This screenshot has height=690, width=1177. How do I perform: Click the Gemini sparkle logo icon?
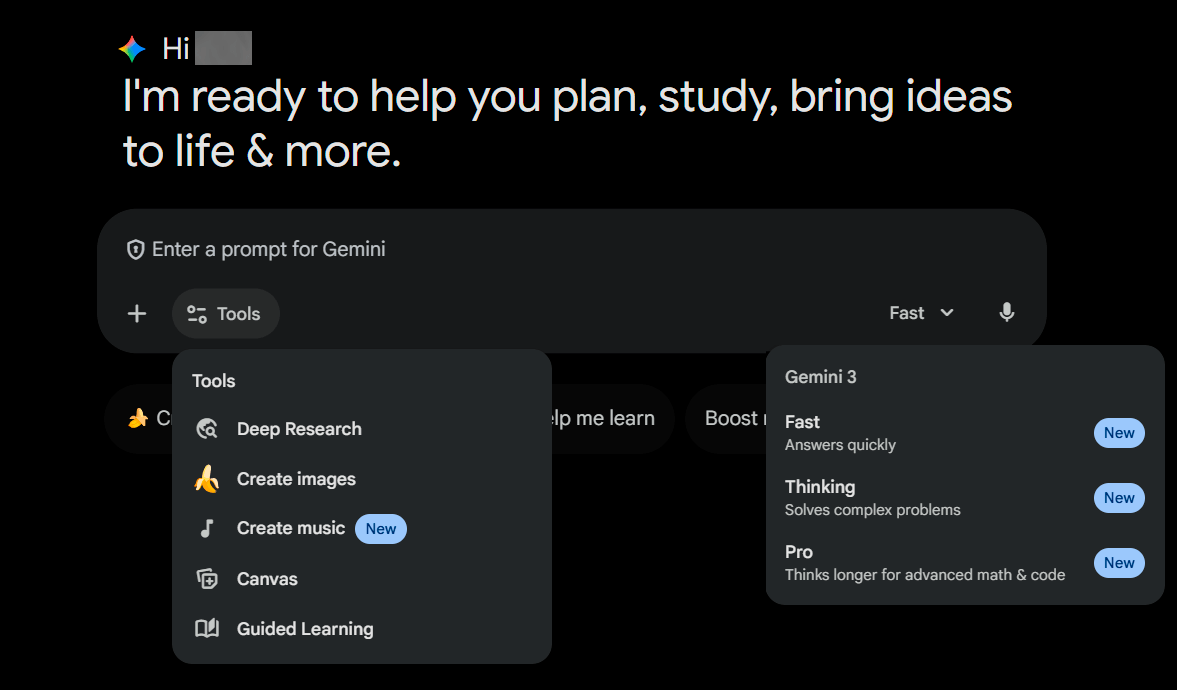coord(132,49)
